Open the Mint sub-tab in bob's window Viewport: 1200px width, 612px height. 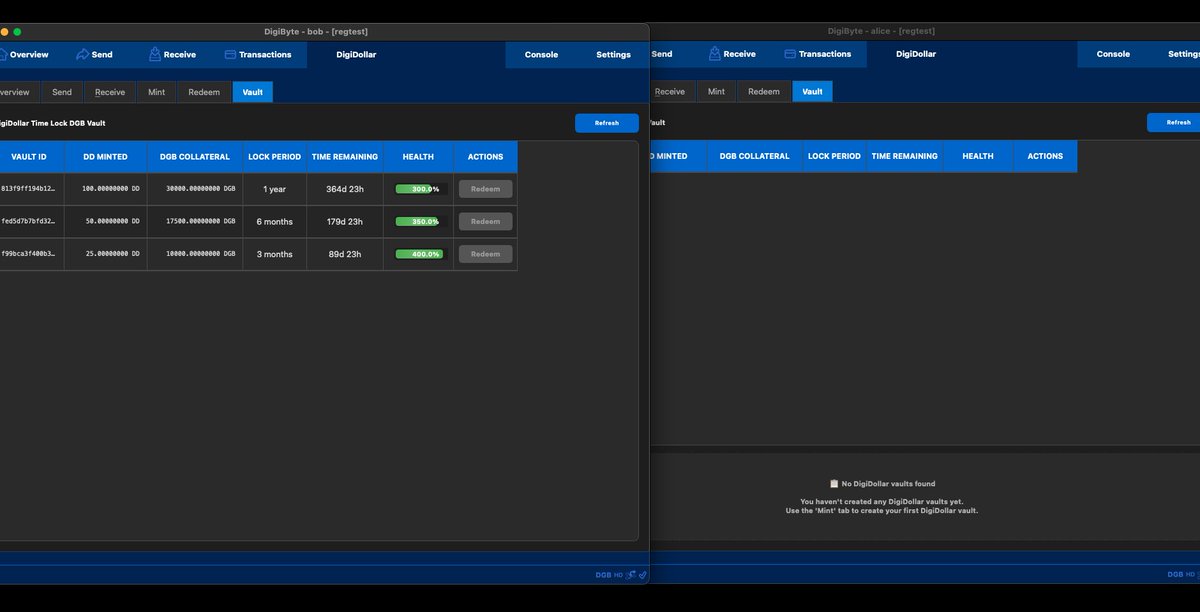[x=156, y=92]
